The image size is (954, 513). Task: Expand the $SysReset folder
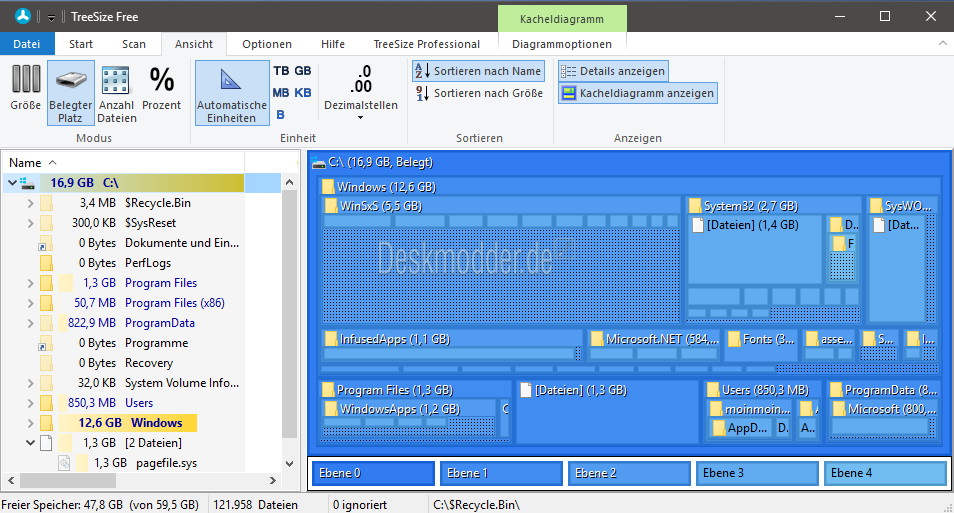pos(30,223)
